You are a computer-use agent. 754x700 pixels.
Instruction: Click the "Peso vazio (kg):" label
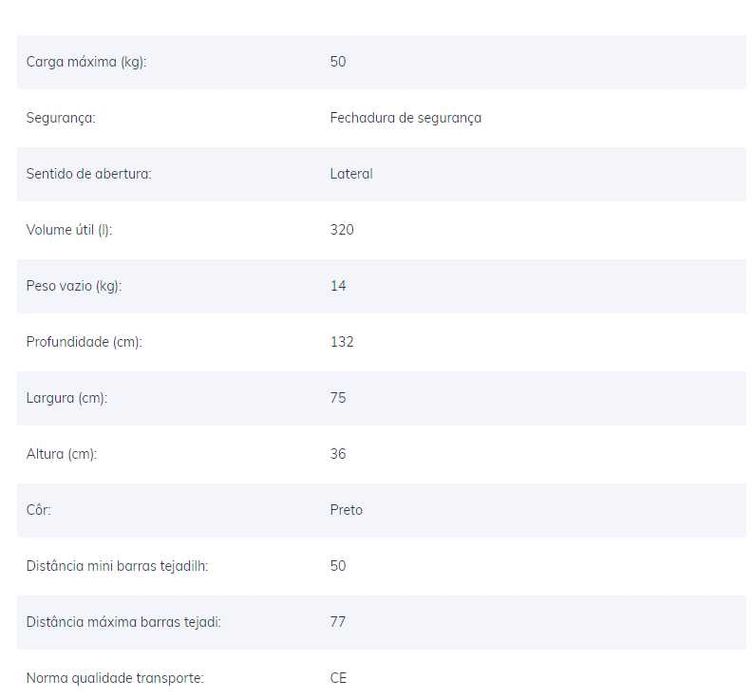[74, 286]
